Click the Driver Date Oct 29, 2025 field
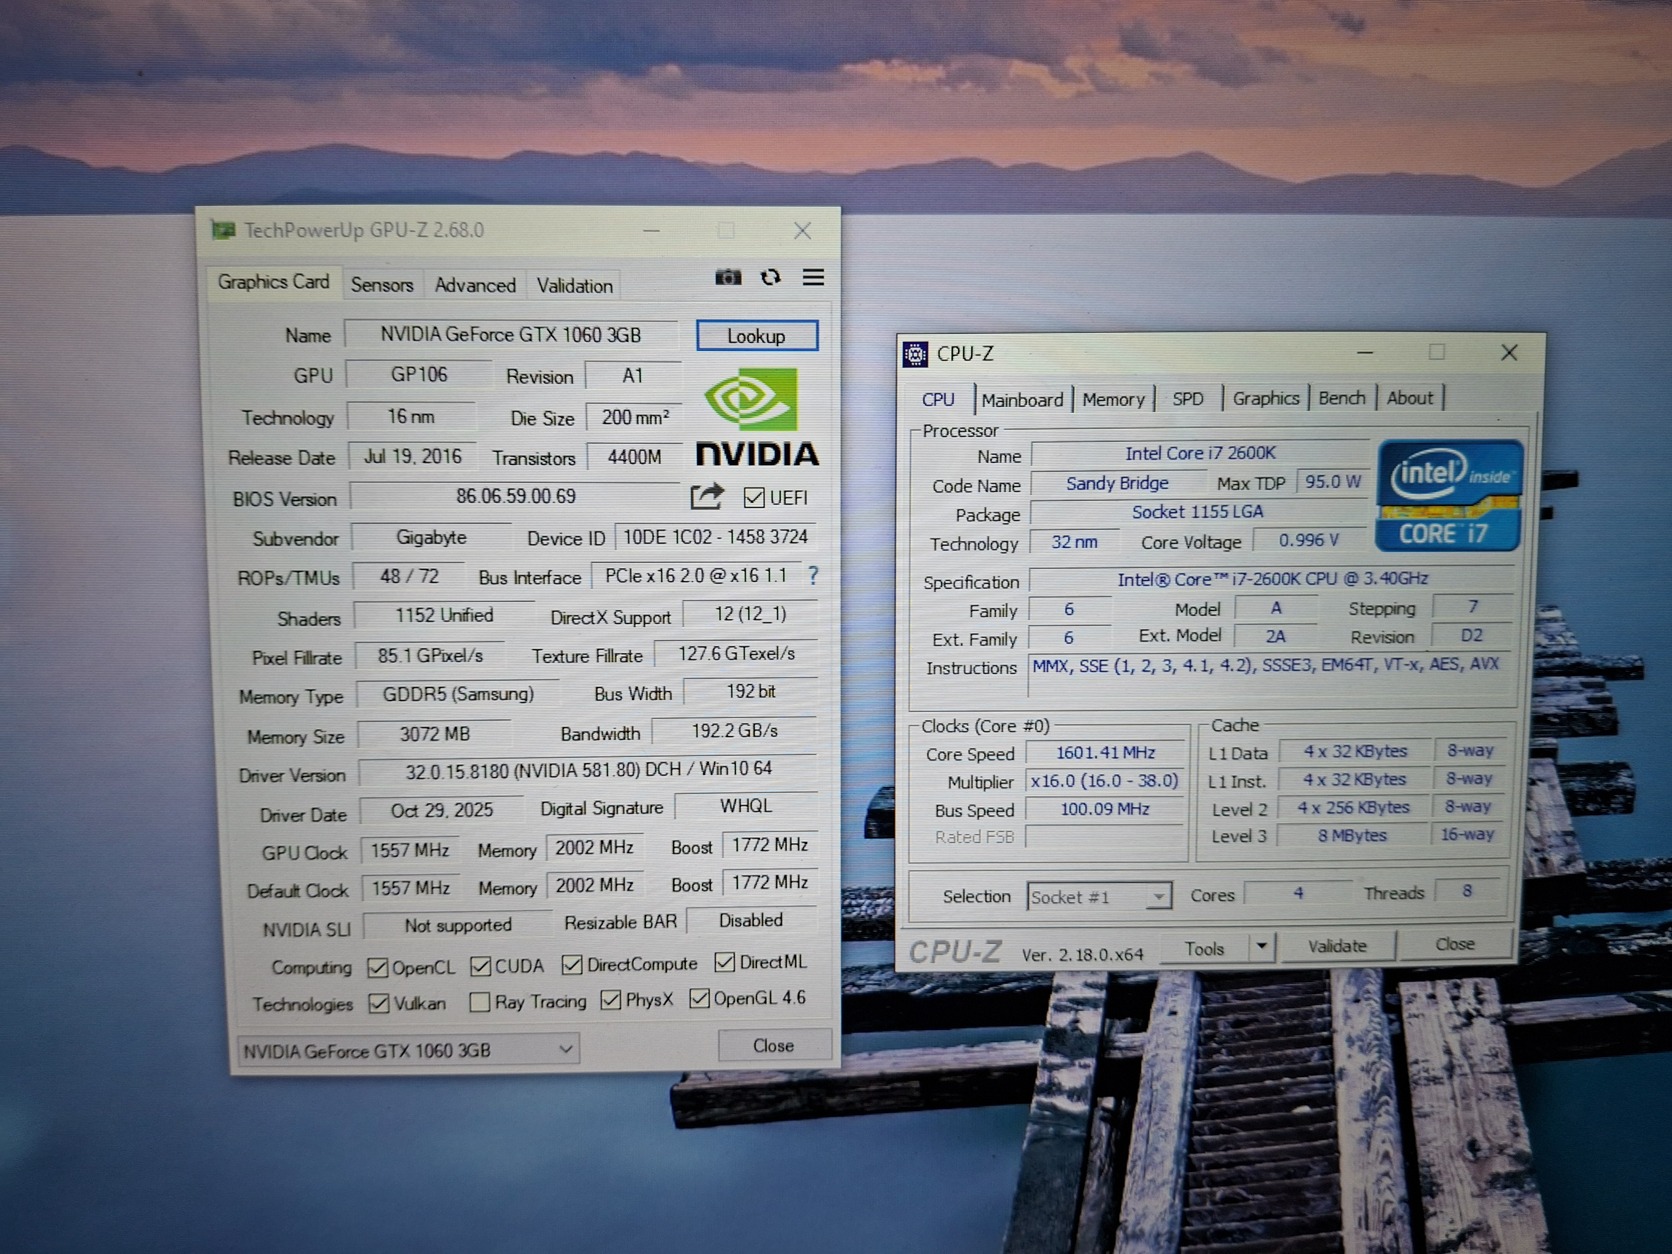 click(x=442, y=810)
